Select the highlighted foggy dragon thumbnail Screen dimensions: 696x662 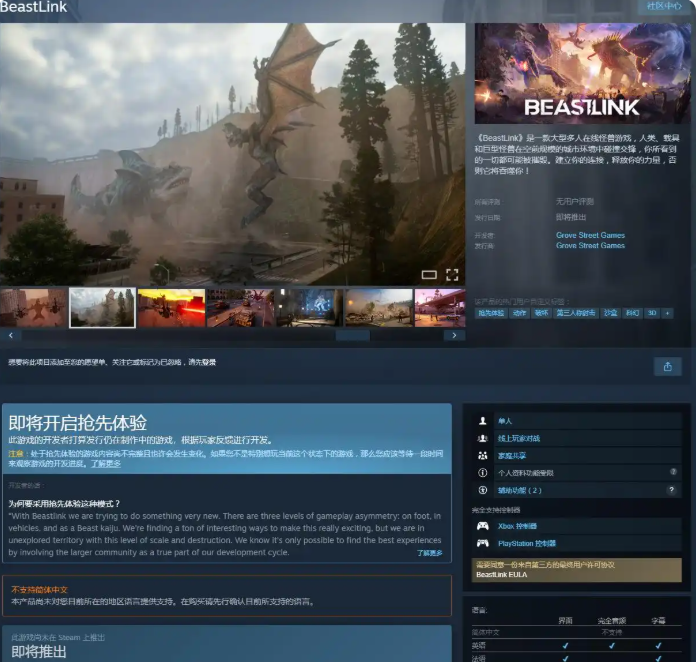tap(103, 308)
